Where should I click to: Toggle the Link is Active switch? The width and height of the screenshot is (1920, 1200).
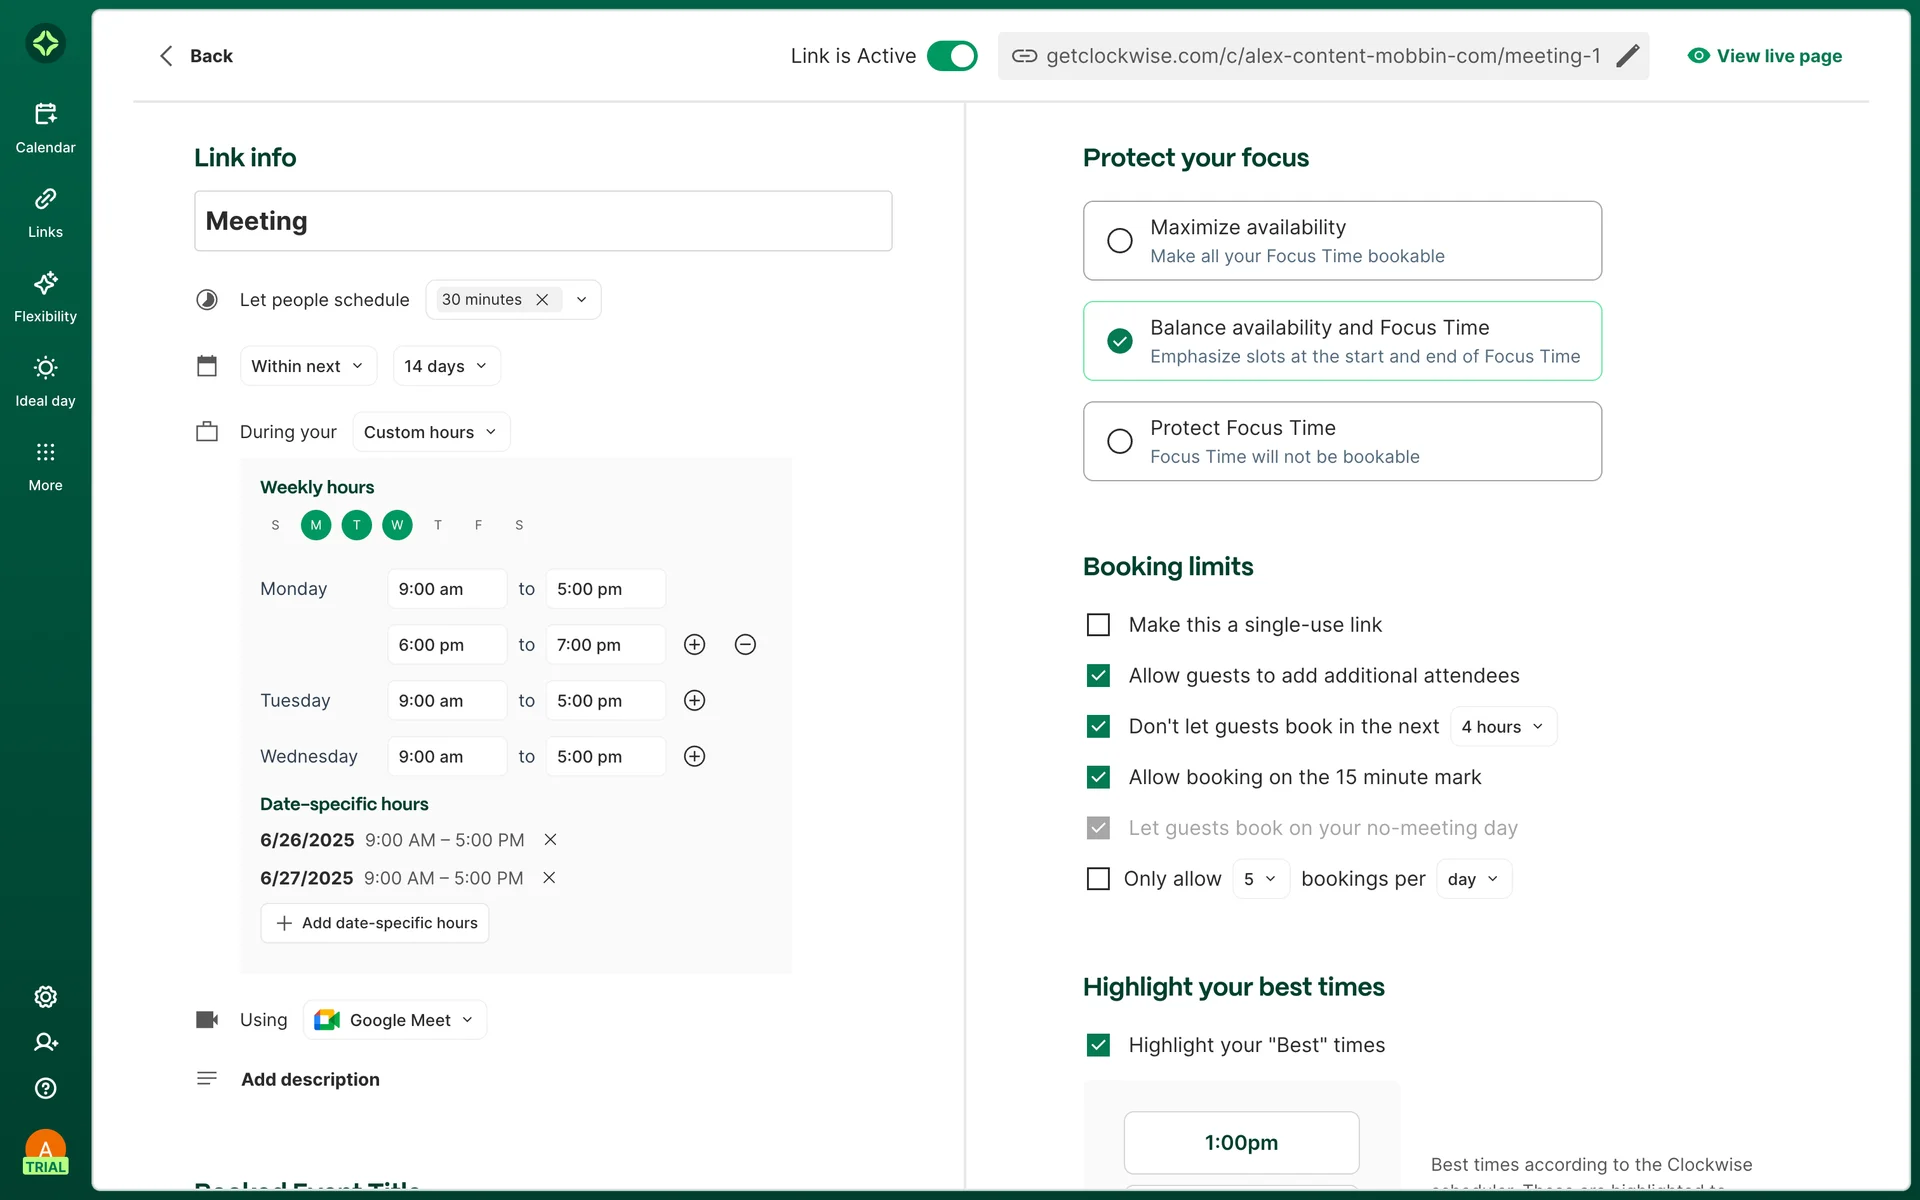tap(951, 56)
